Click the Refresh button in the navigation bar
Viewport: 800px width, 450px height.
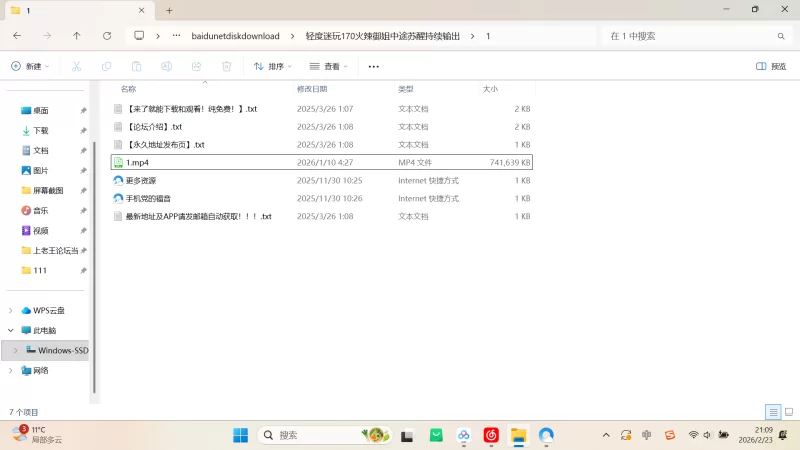[107, 35]
